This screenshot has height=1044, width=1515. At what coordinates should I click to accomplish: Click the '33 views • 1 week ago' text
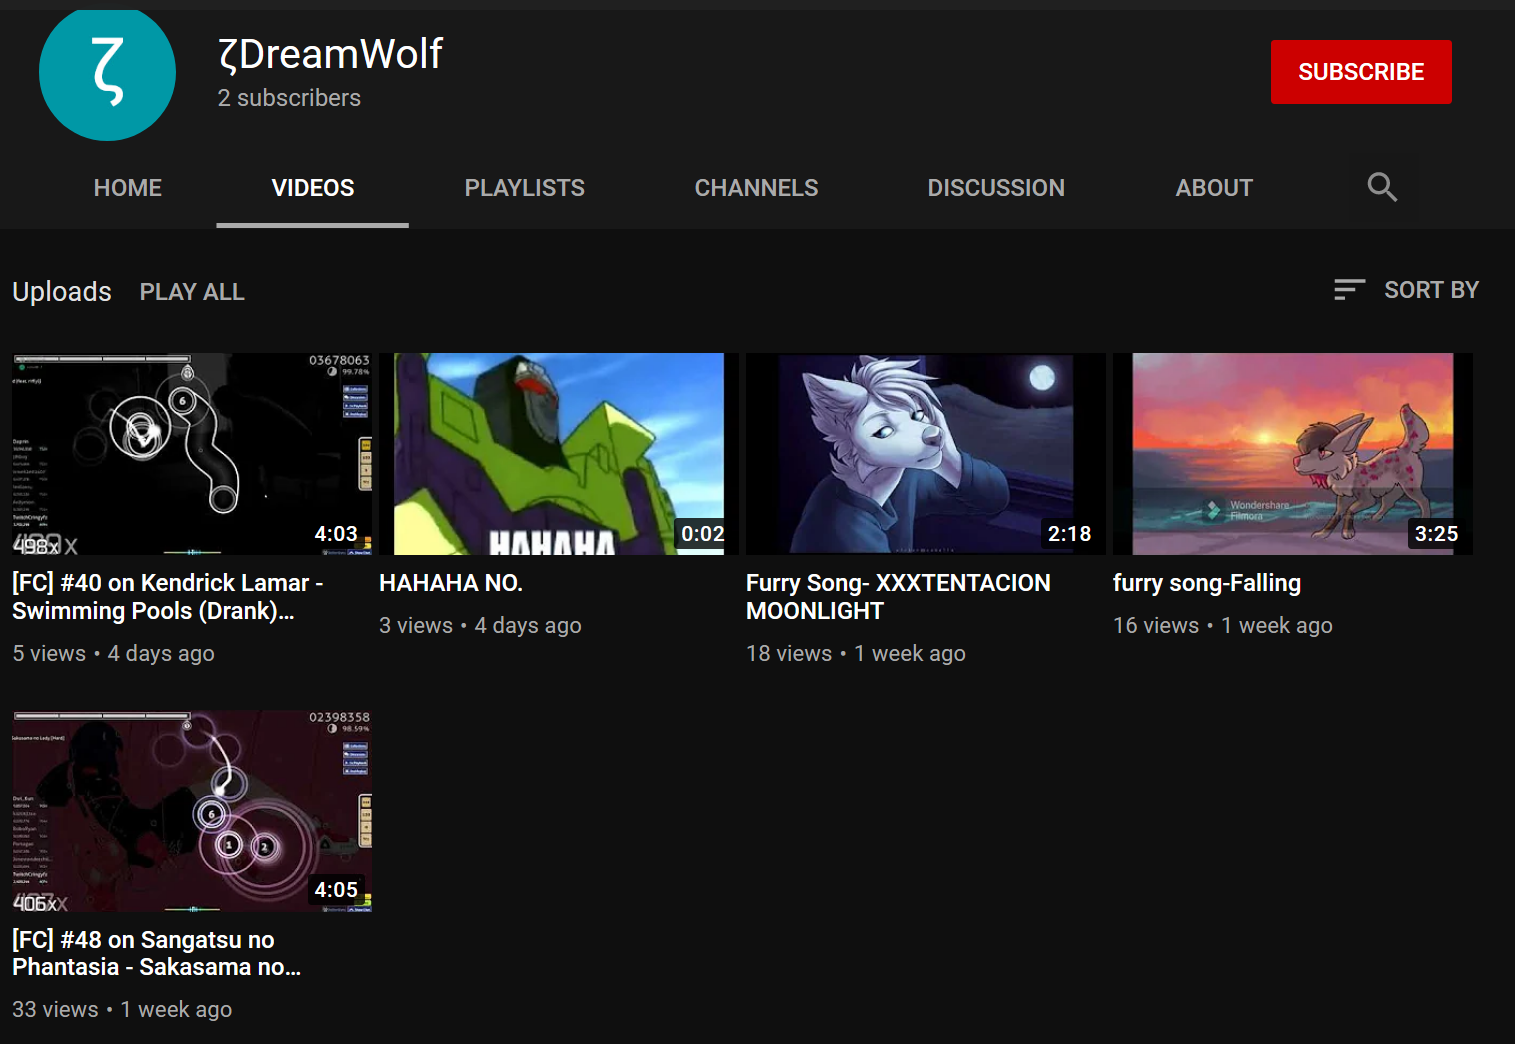[x=122, y=1010]
